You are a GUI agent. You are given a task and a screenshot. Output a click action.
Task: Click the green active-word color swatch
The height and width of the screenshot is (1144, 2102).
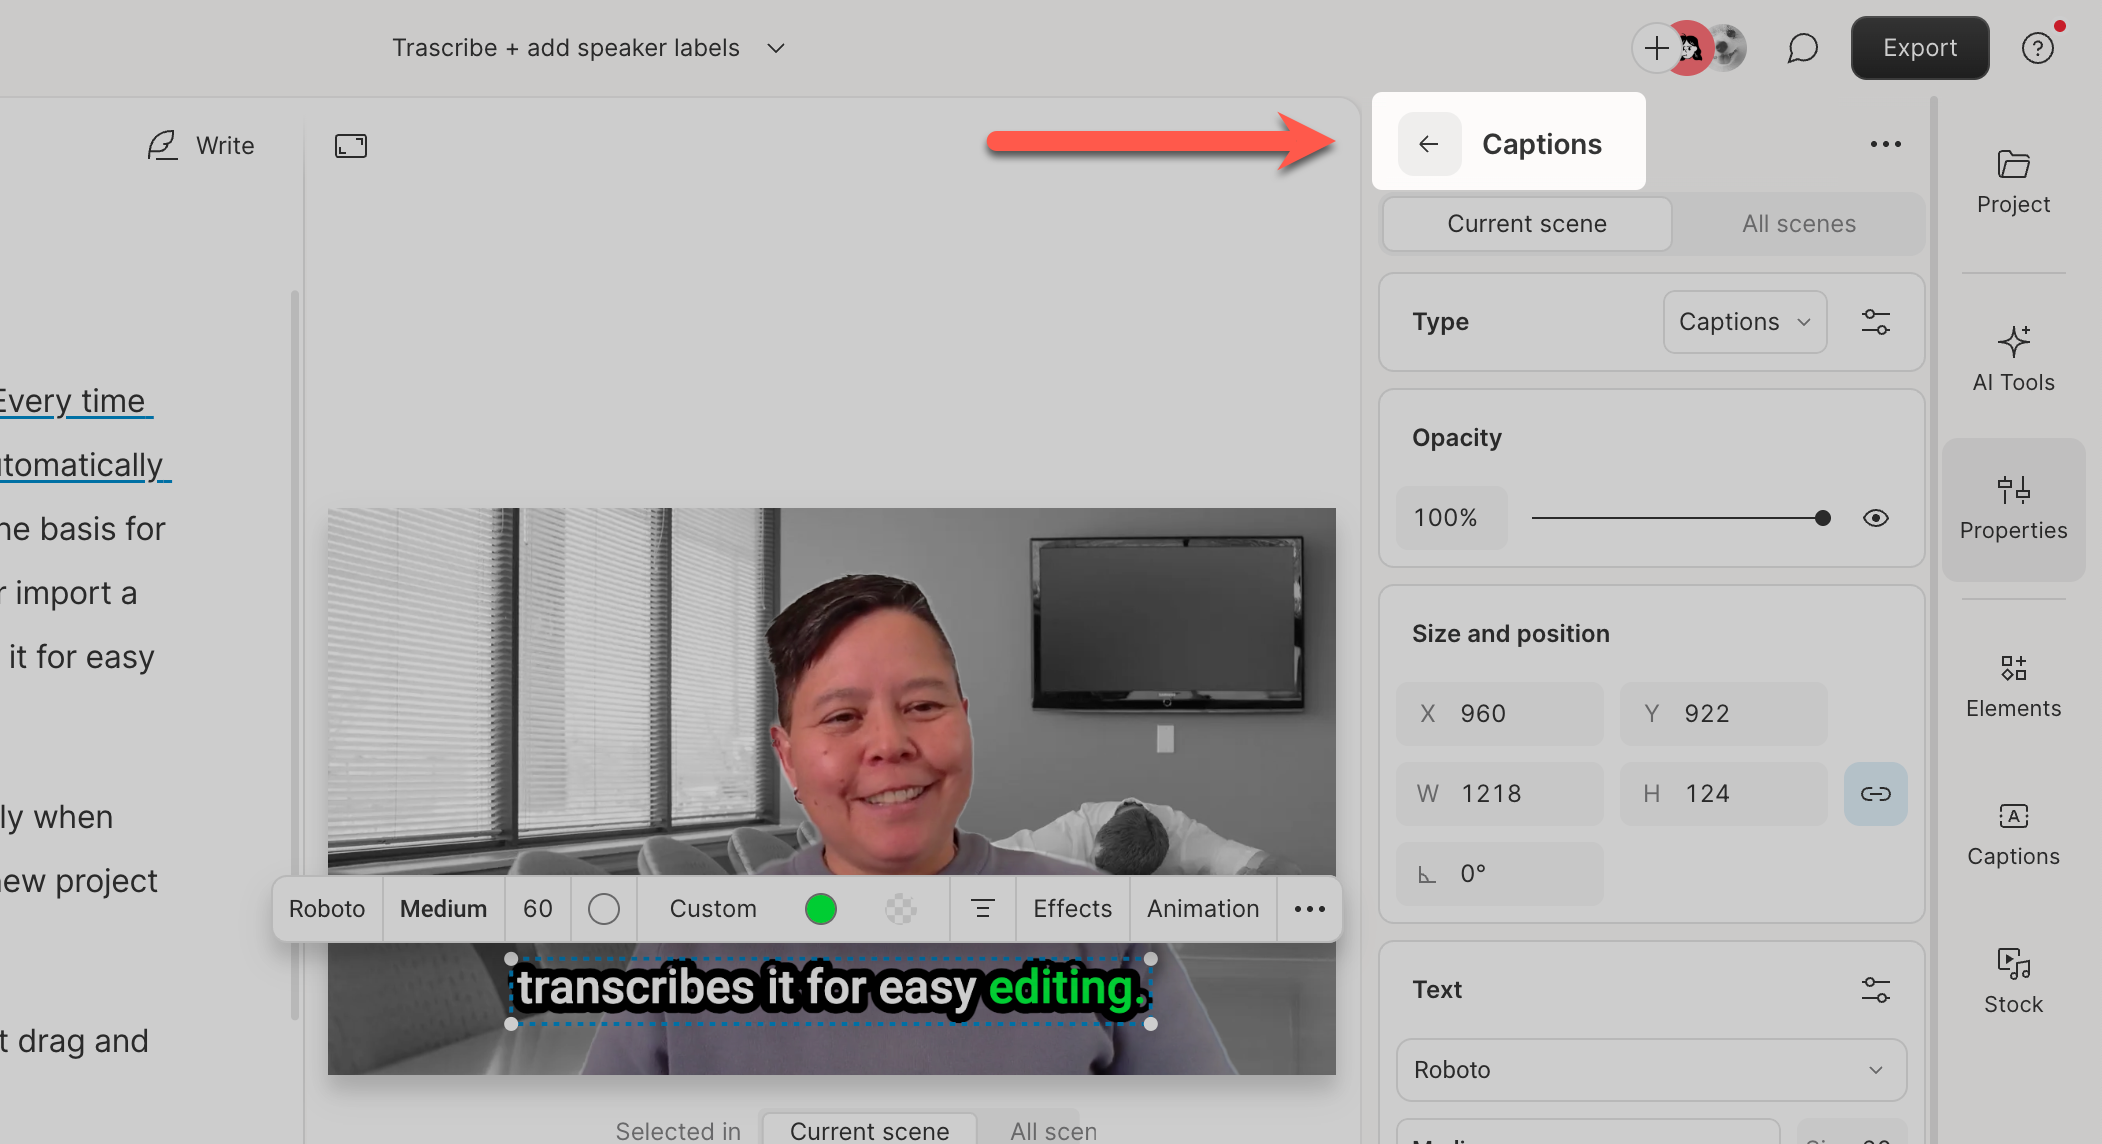[820, 908]
